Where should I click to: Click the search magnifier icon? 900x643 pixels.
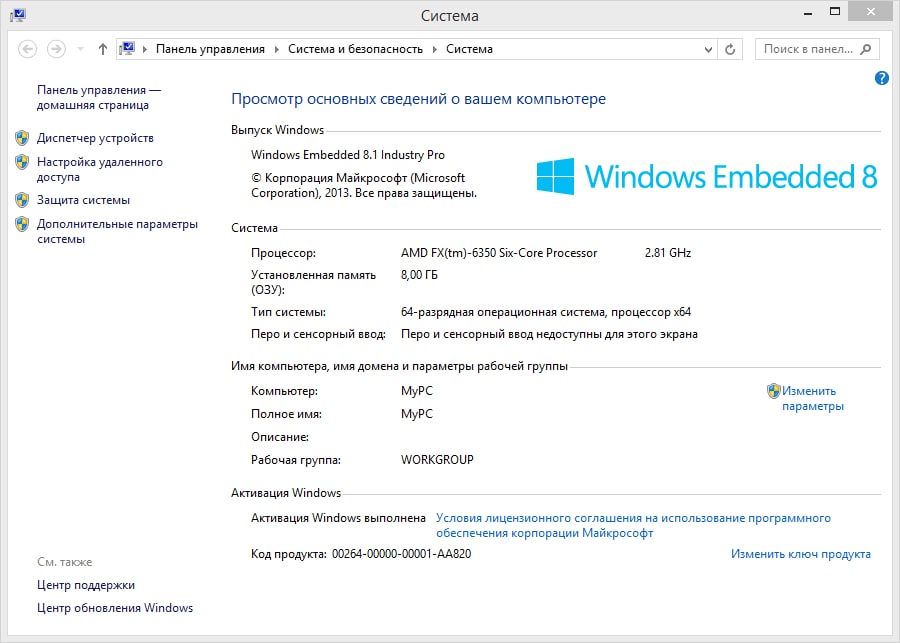point(866,49)
